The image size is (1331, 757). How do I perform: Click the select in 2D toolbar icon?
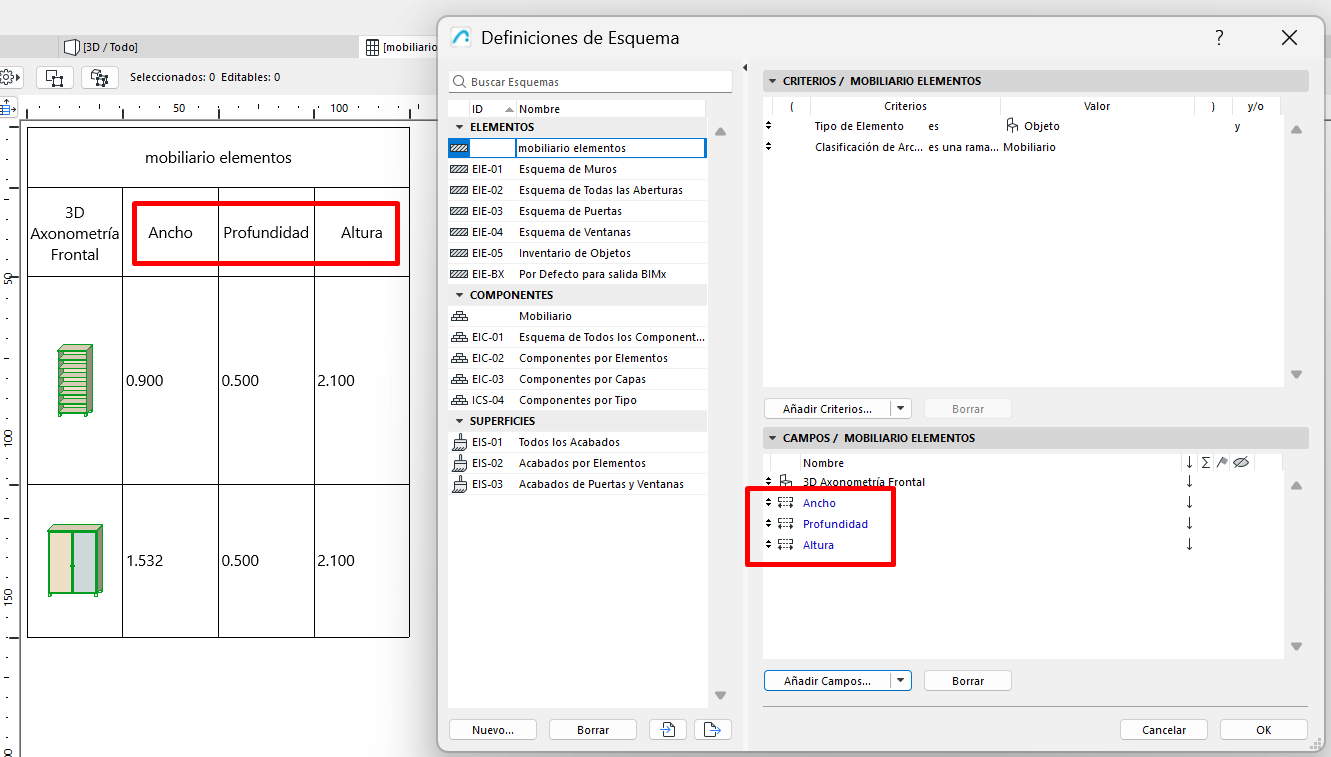pyautogui.click(x=55, y=77)
